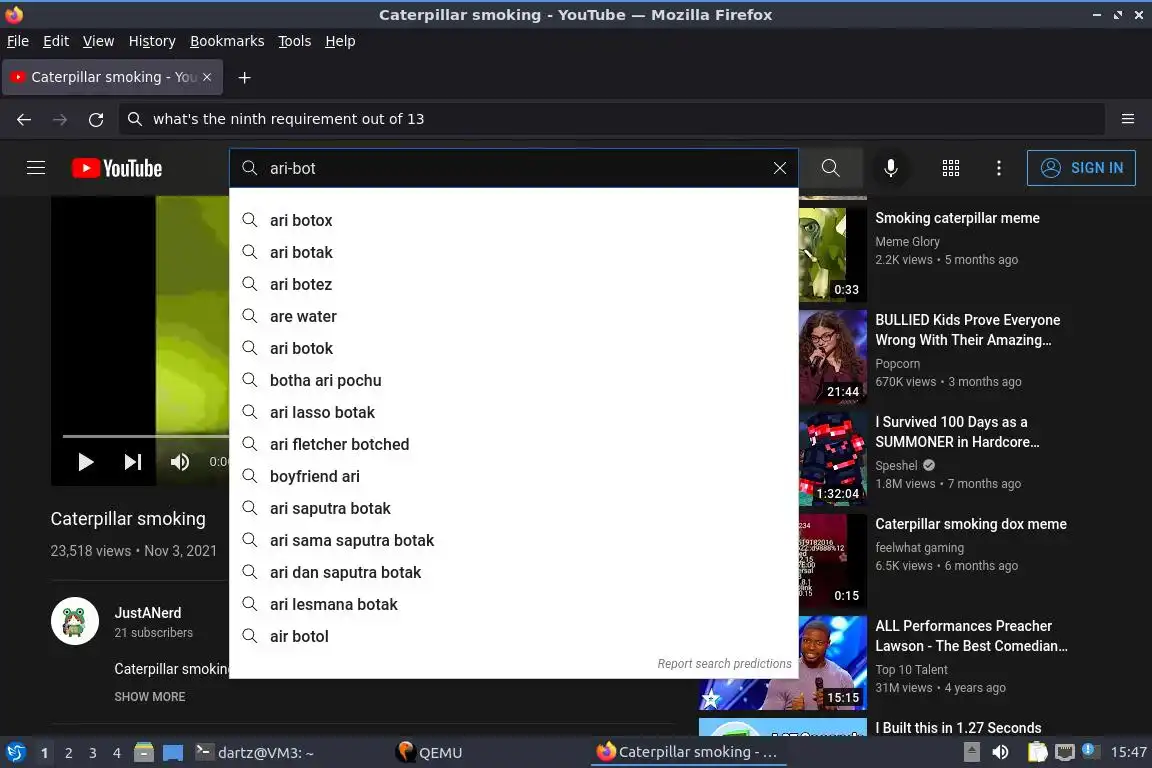Choose the 'ari botez' suggestion
This screenshot has height=768, width=1152.
click(x=514, y=284)
